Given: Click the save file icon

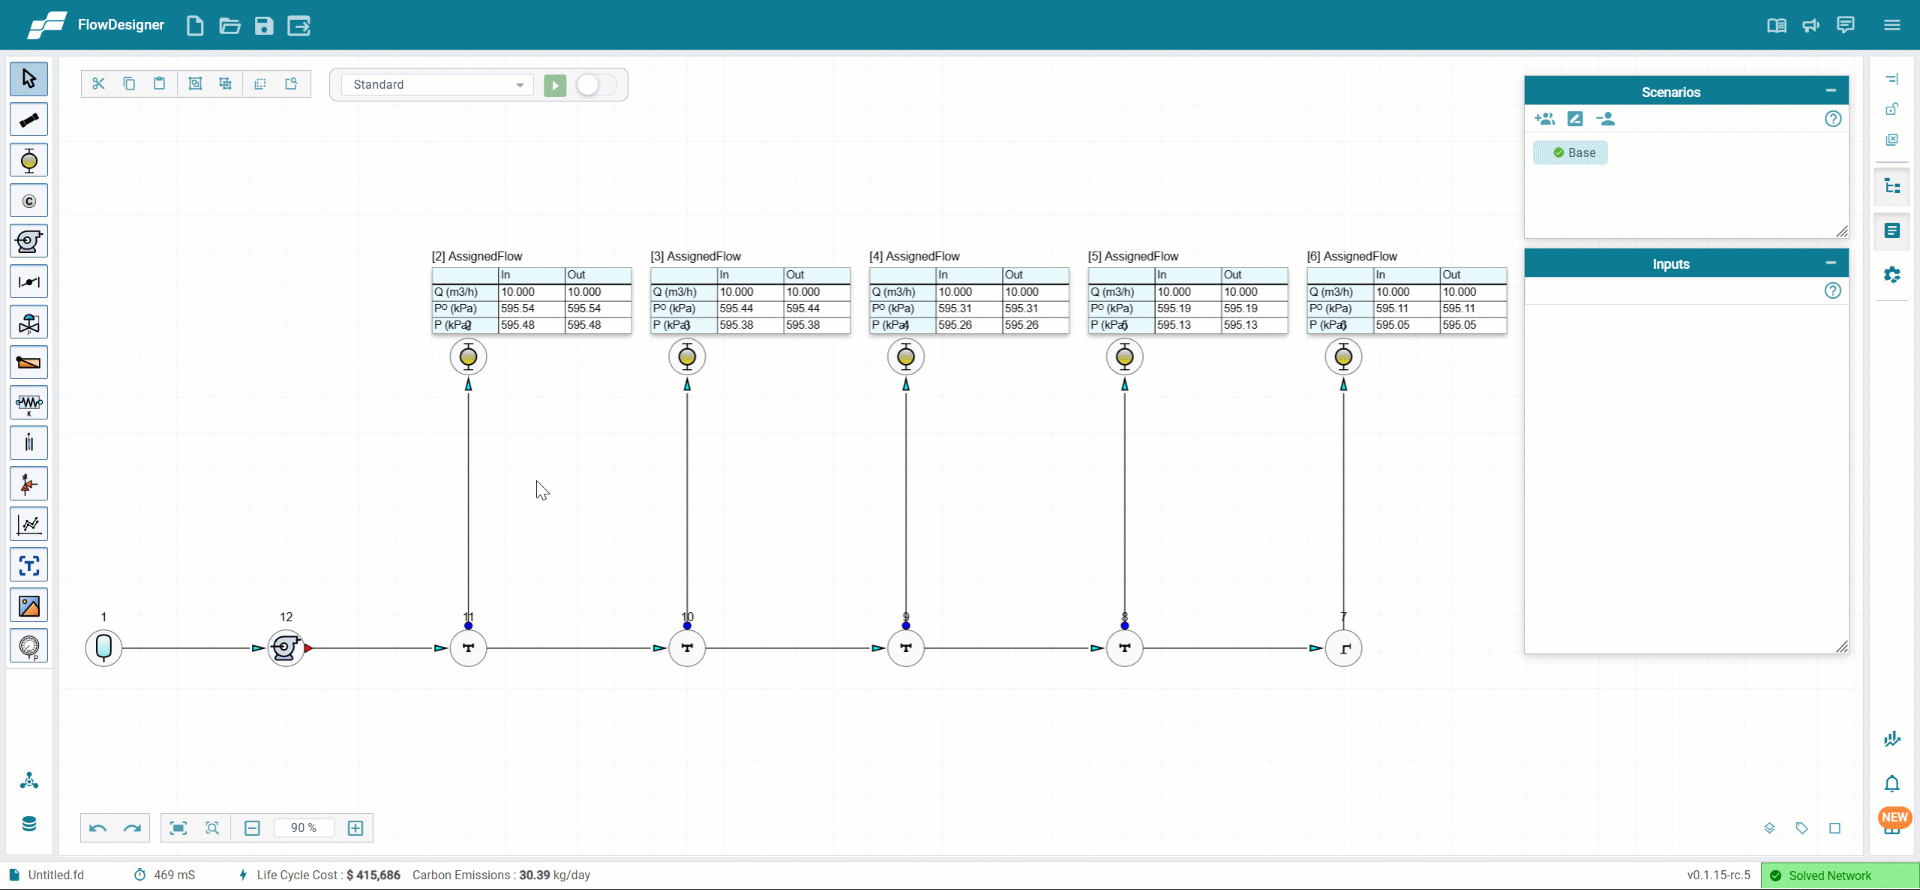Looking at the screenshot, I should (x=264, y=26).
